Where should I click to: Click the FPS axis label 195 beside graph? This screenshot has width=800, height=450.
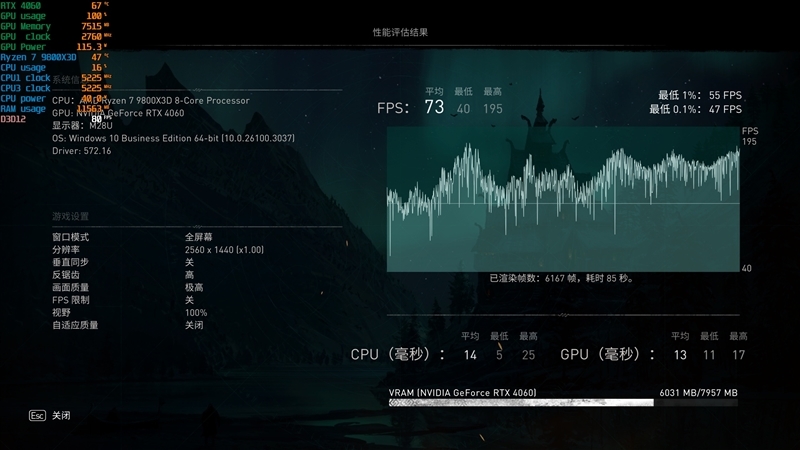(749, 142)
